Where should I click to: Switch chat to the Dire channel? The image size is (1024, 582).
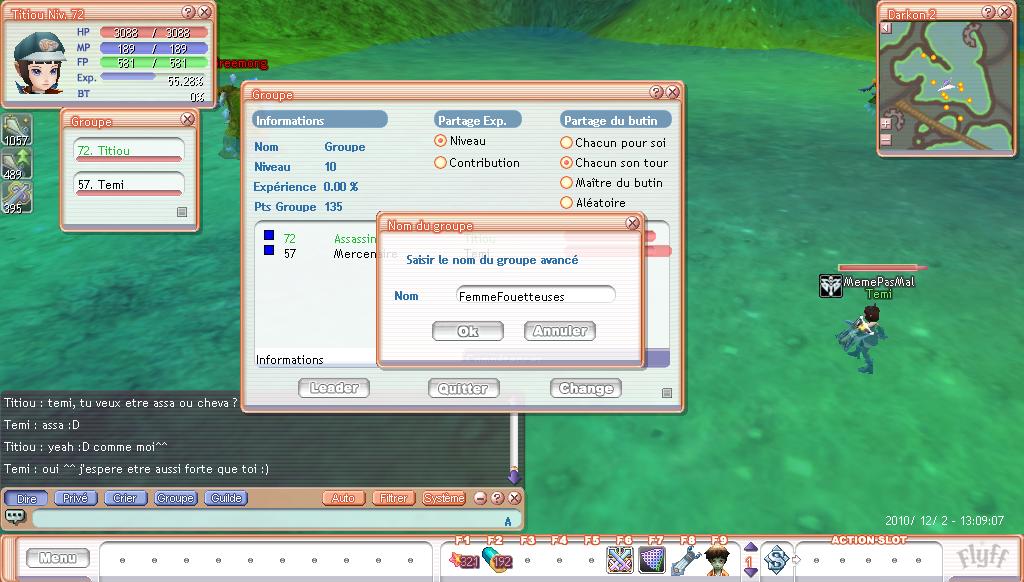pyautogui.click(x=27, y=498)
